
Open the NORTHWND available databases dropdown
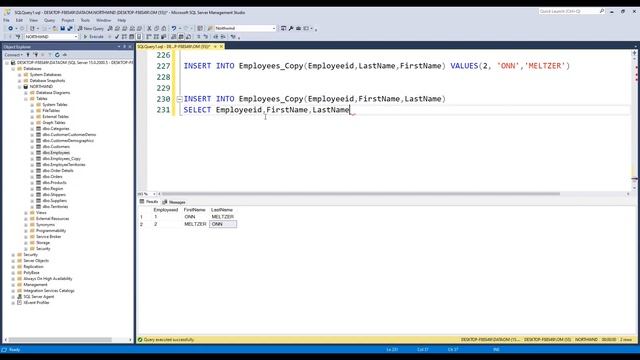[76, 37]
